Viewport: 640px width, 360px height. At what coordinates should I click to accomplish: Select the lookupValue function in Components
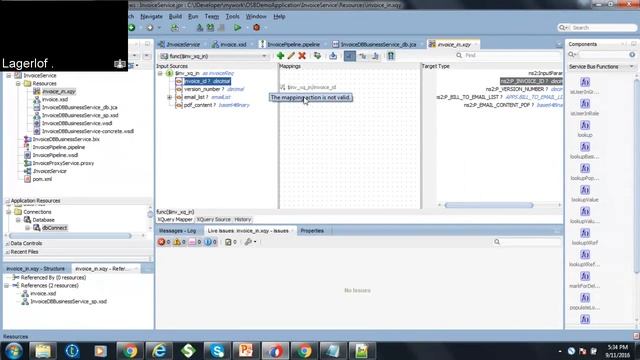tap(585, 193)
